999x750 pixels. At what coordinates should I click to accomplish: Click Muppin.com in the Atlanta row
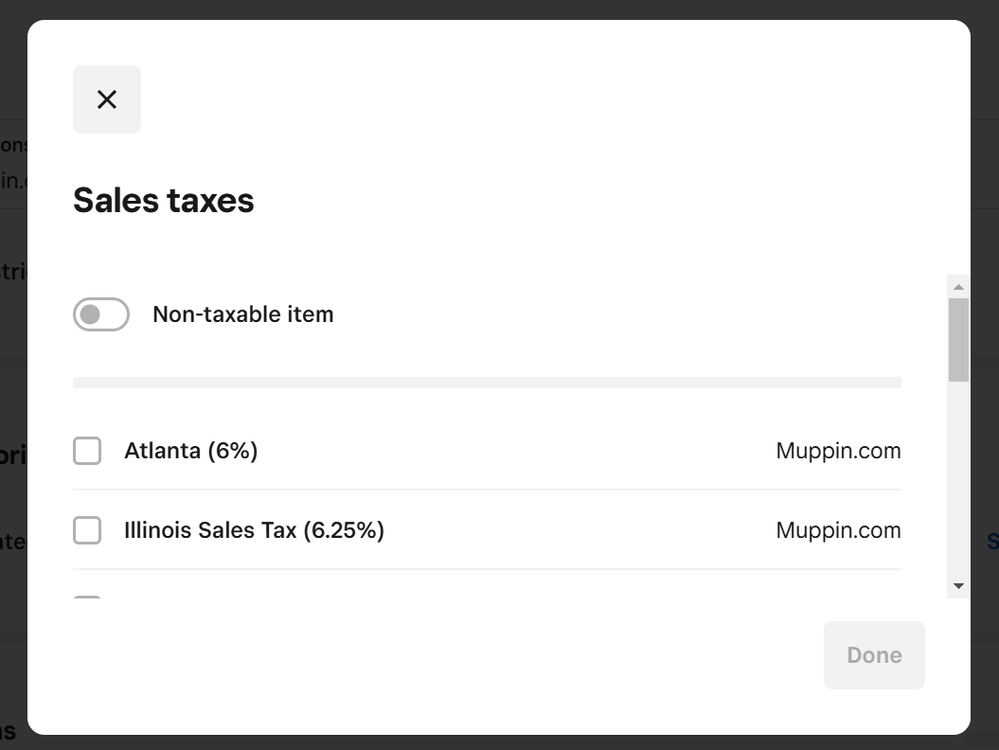[838, 451]
